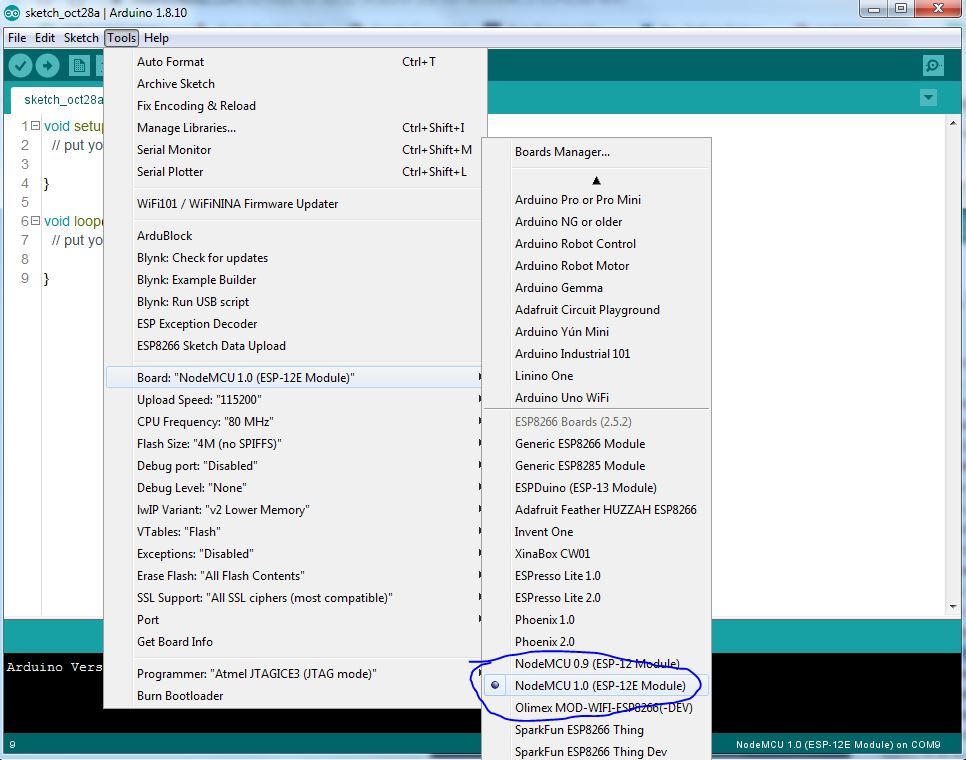Viewport: 966px width, 760px height.
Task: Select Adafruit Feather HUZZAH ESP8266 board
Action: coord(596,510)
